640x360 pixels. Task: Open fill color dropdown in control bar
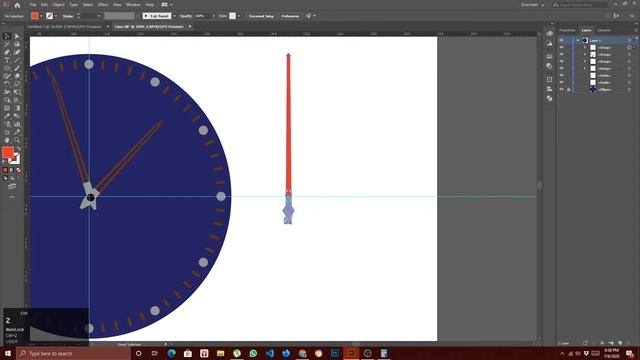coord(41,16)
